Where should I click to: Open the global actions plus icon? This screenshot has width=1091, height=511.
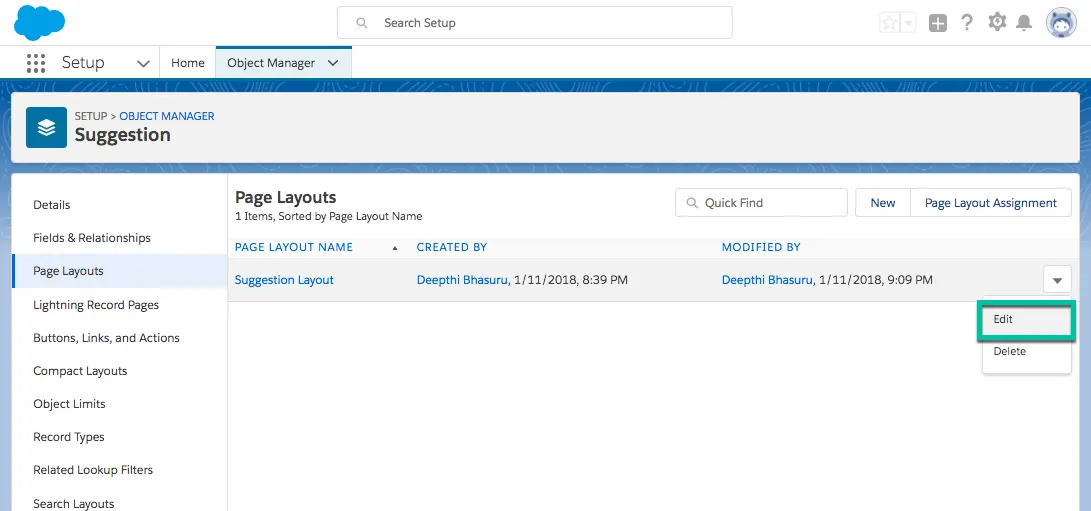[938, 23]
